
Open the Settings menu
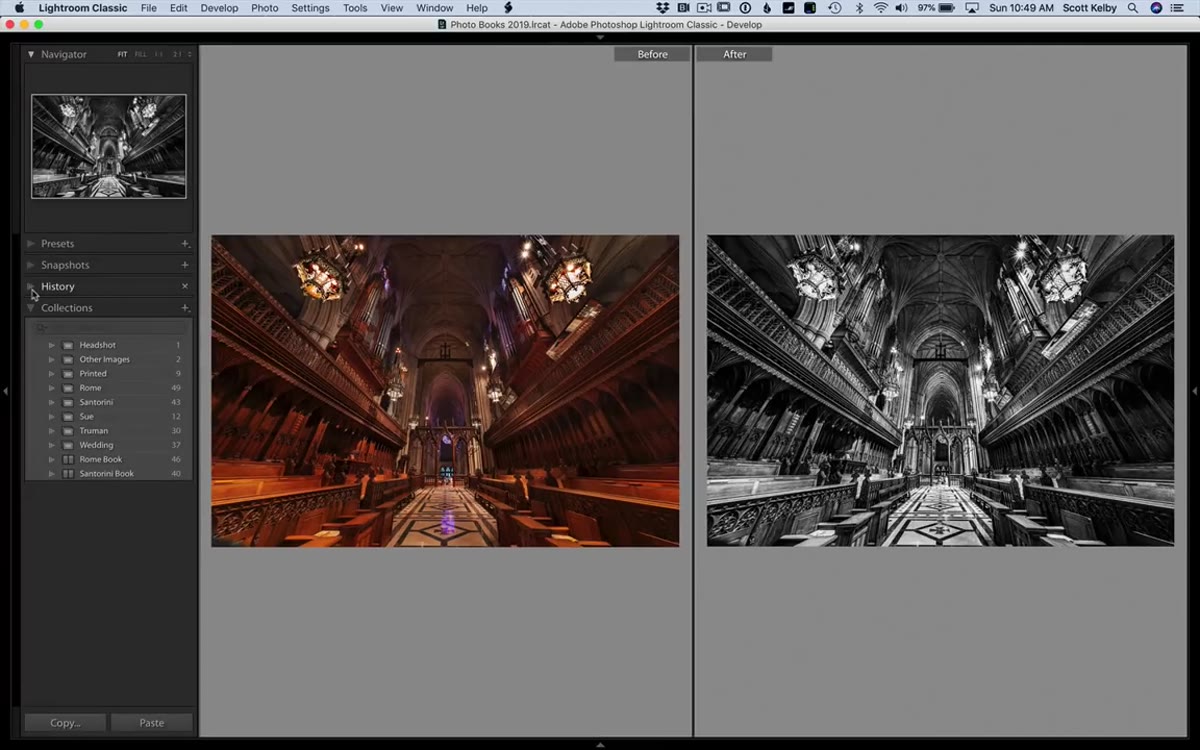pyautogui.click(x=310, y=8)
